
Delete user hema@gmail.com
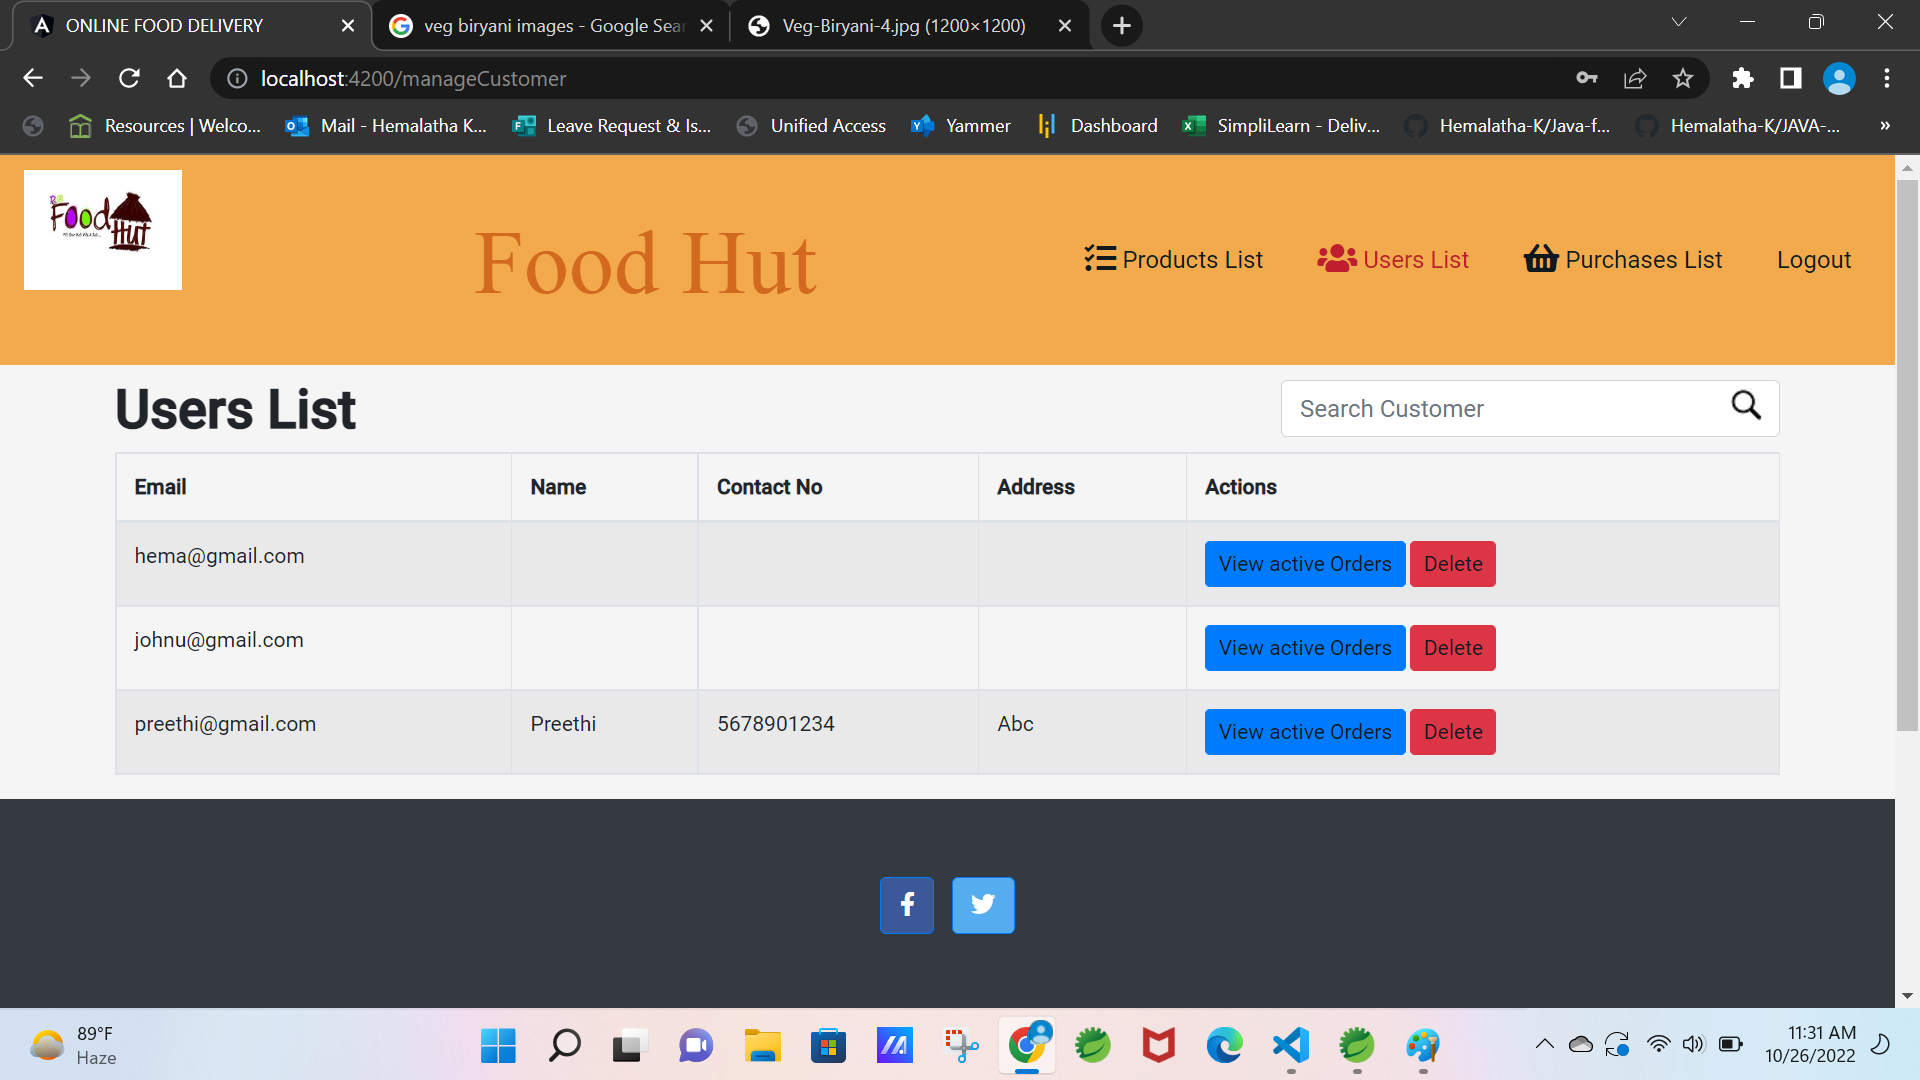coord(1452,564)
